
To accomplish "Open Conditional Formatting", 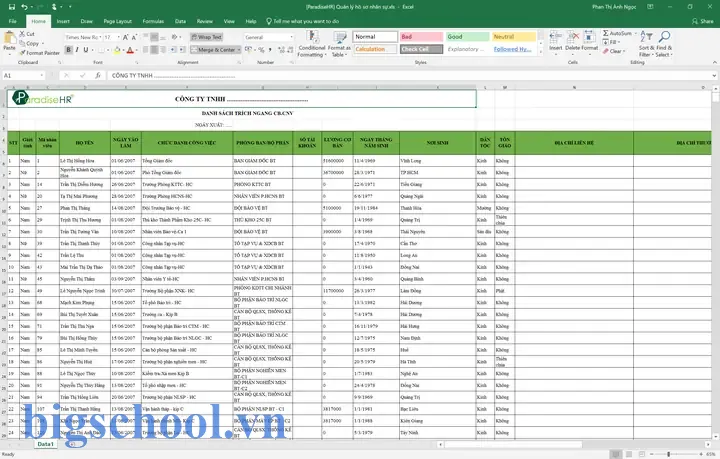I will click(312, 44).
